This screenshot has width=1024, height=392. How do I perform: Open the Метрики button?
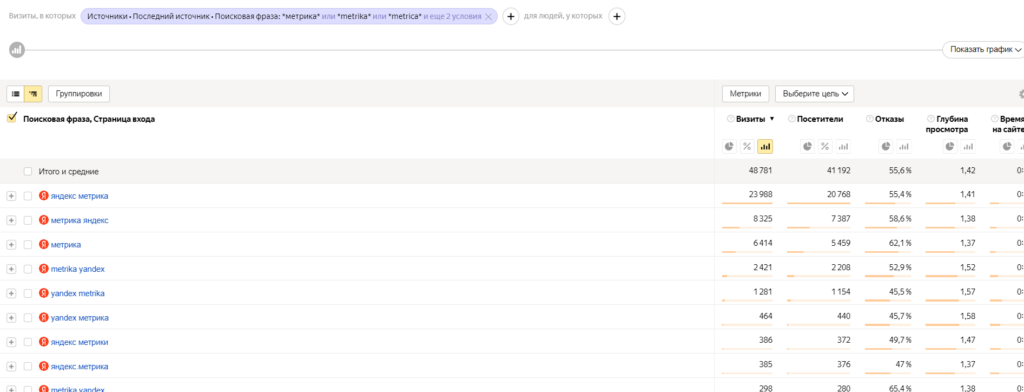[746, 94]
